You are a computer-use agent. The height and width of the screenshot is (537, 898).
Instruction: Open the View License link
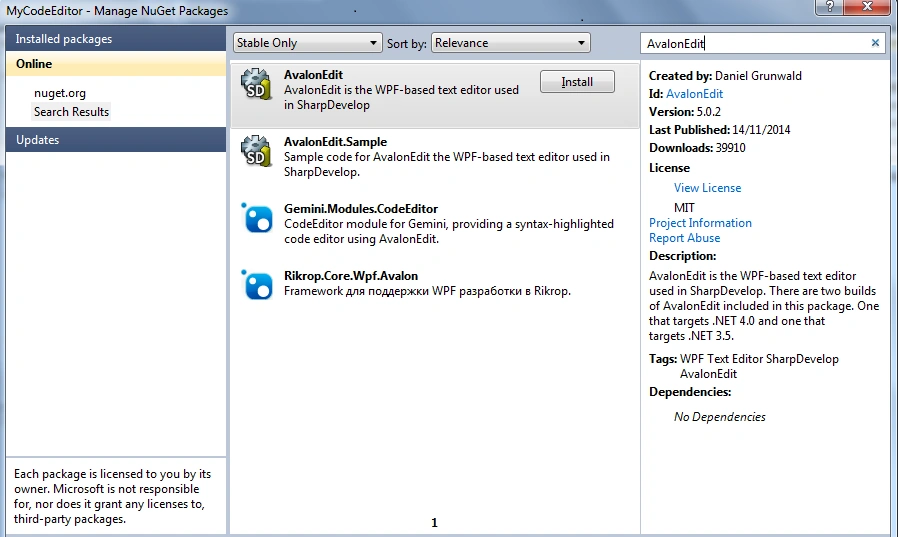pos(707,188)
